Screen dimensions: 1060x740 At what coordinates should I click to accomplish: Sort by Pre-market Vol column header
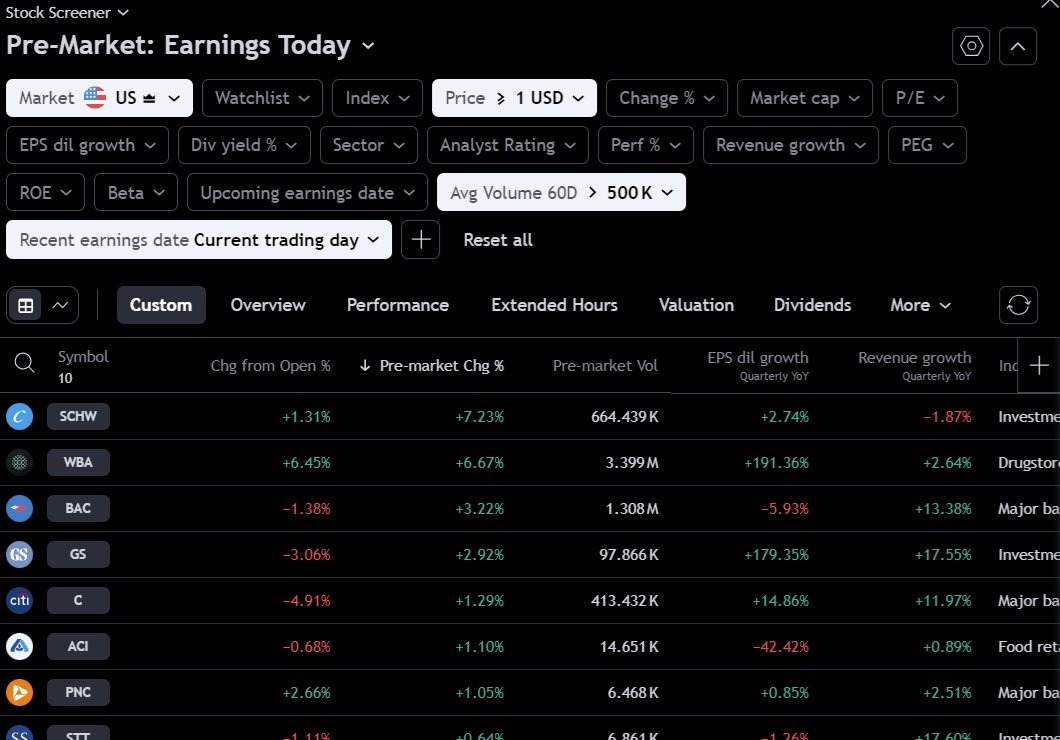pos(605,366)
